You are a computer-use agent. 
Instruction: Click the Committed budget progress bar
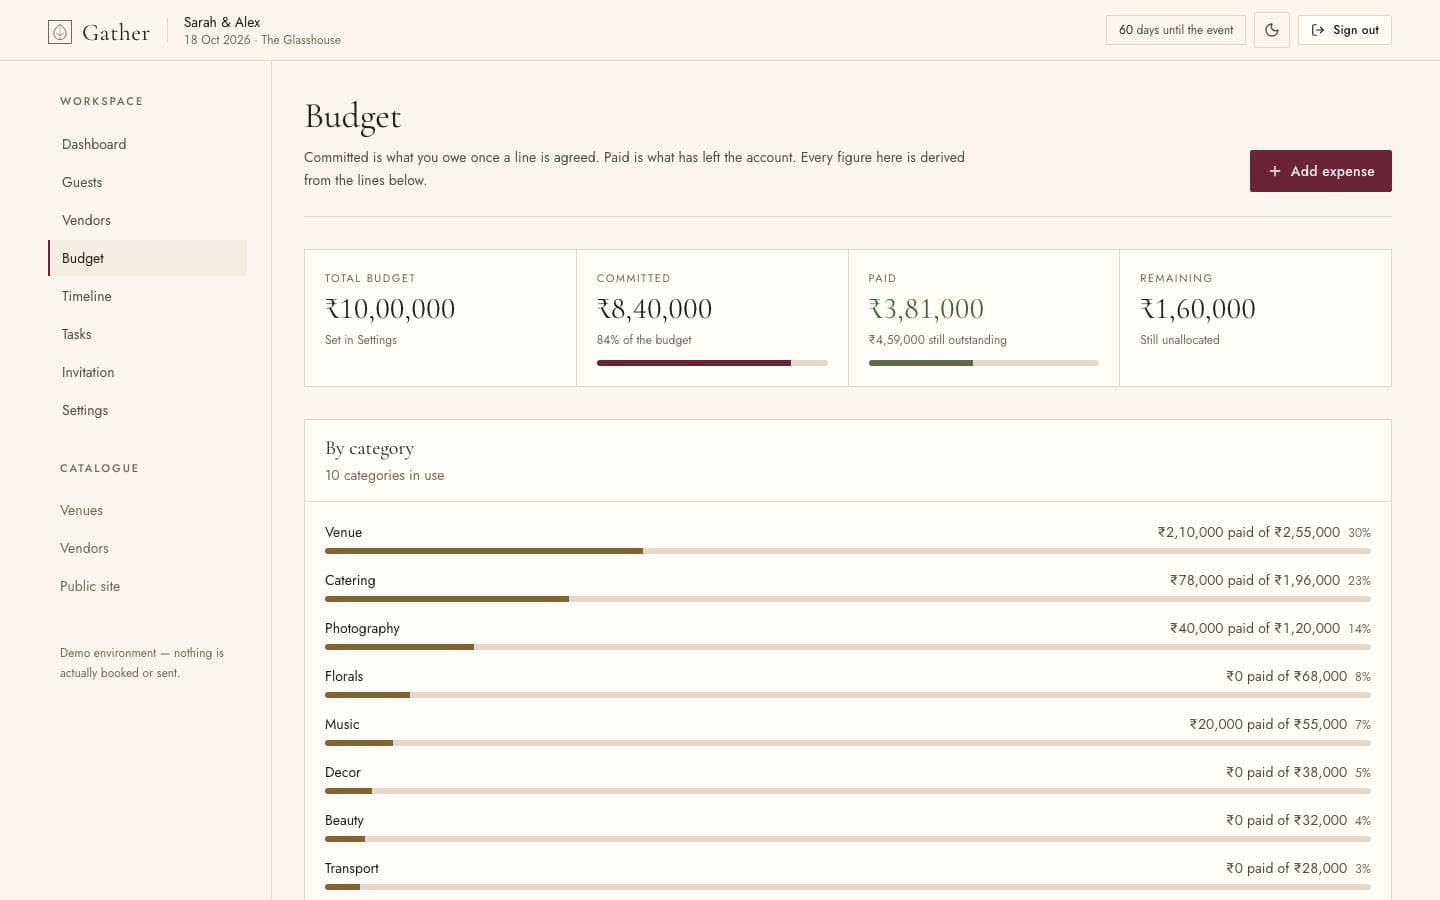[x=712, y=363]
